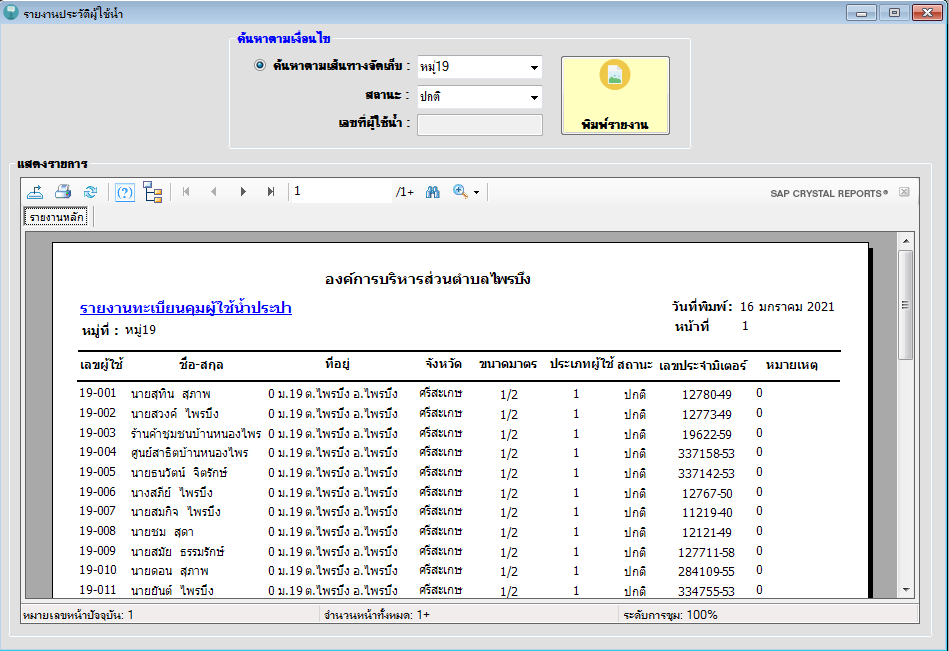Expand the สถานะ status dropdown
Screen dimensions: 949x651
point(533,97)
